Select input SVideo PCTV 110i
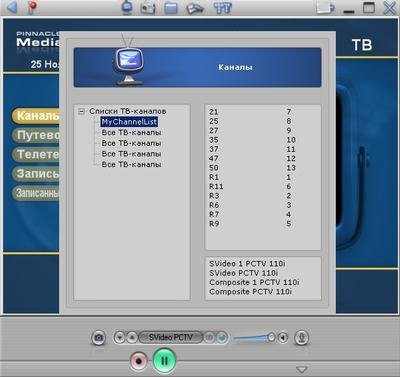 [244, 273]
